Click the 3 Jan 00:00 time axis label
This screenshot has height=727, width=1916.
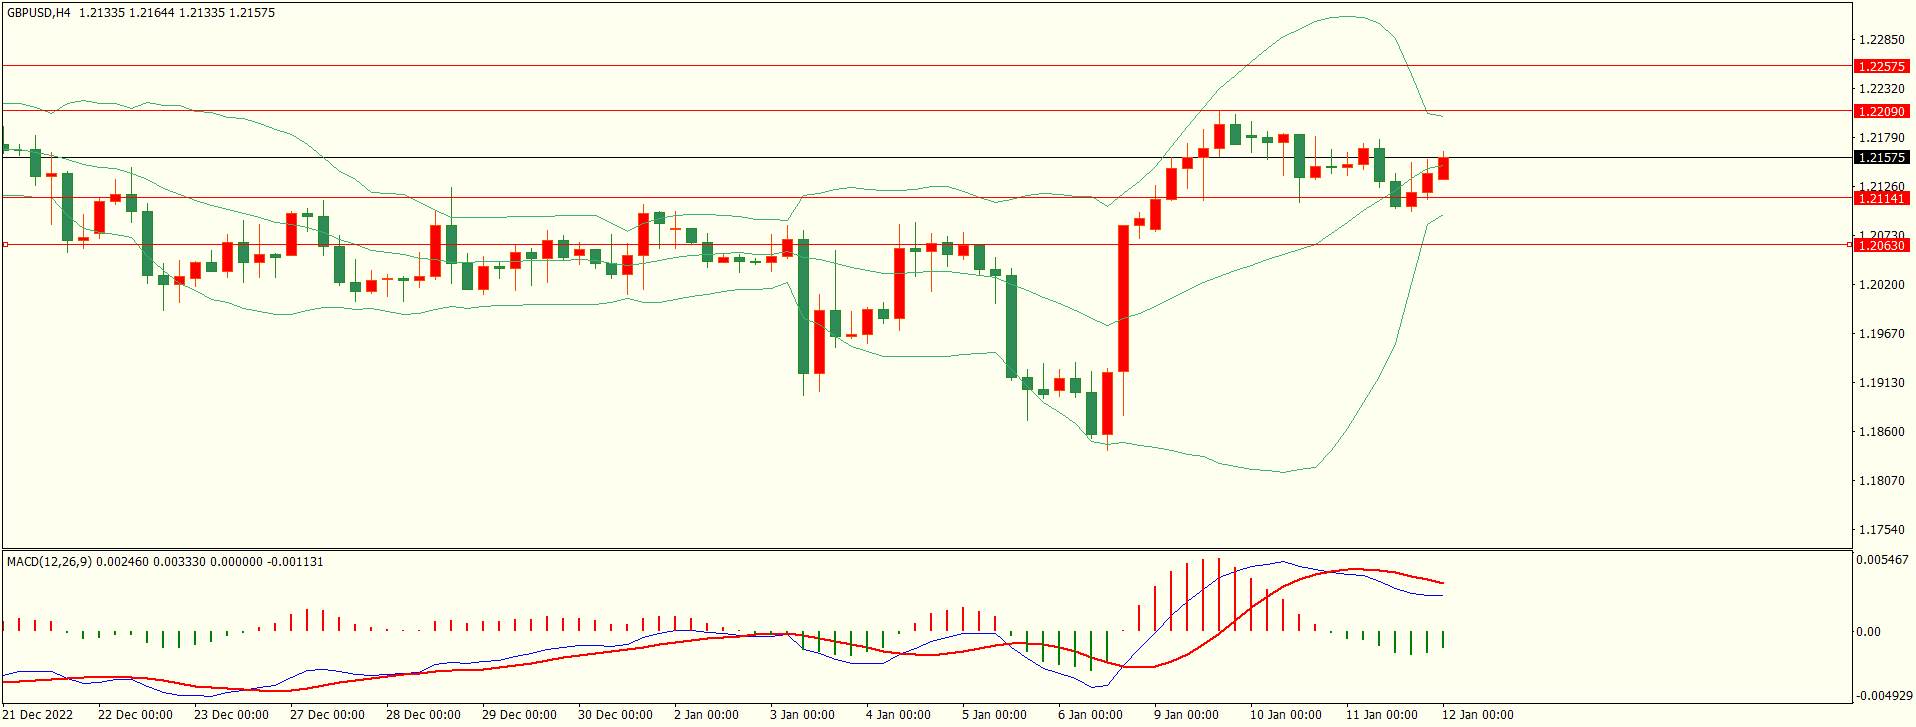(802, 714)
